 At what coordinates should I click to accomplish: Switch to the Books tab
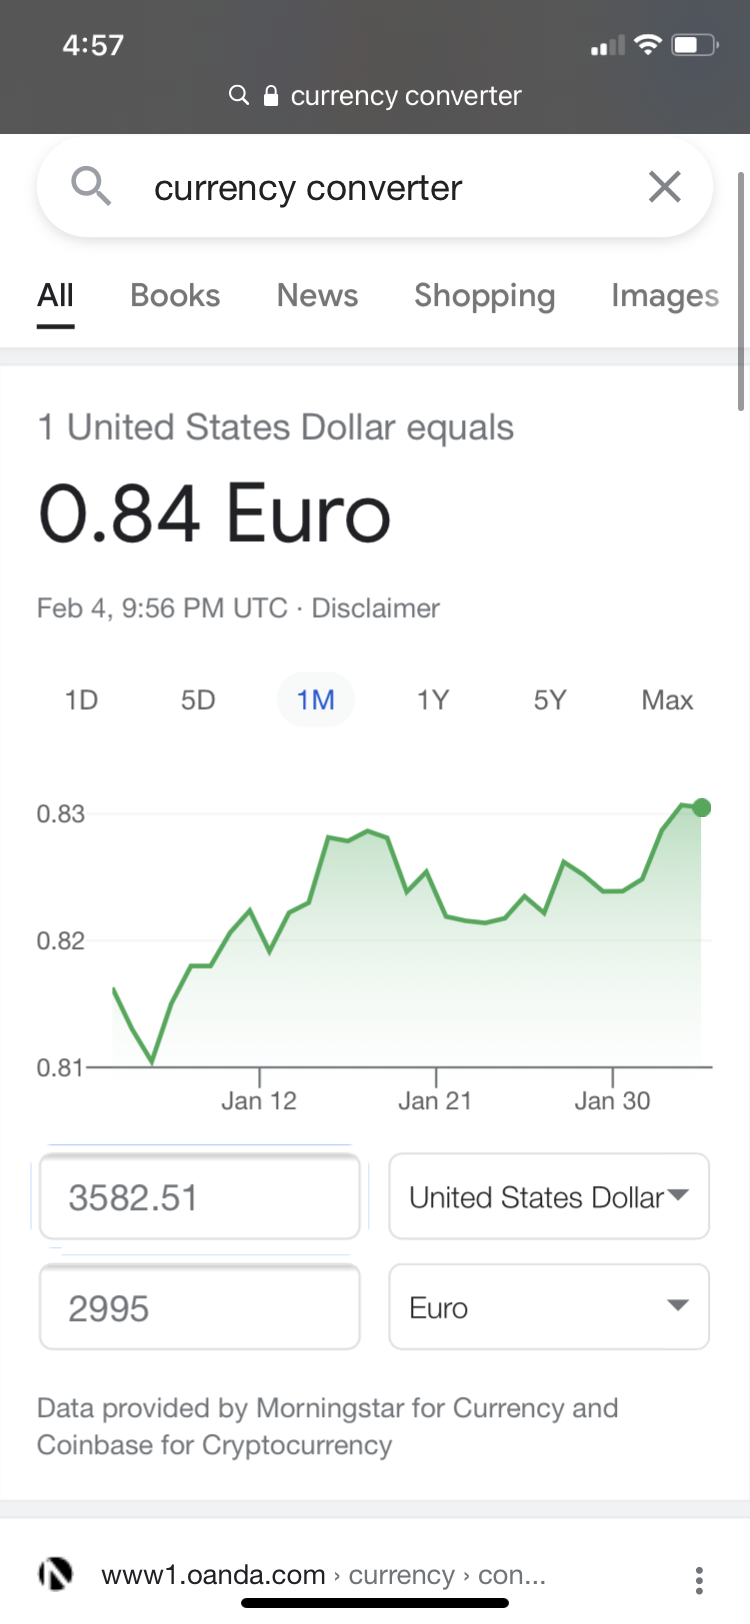(175, 296)
